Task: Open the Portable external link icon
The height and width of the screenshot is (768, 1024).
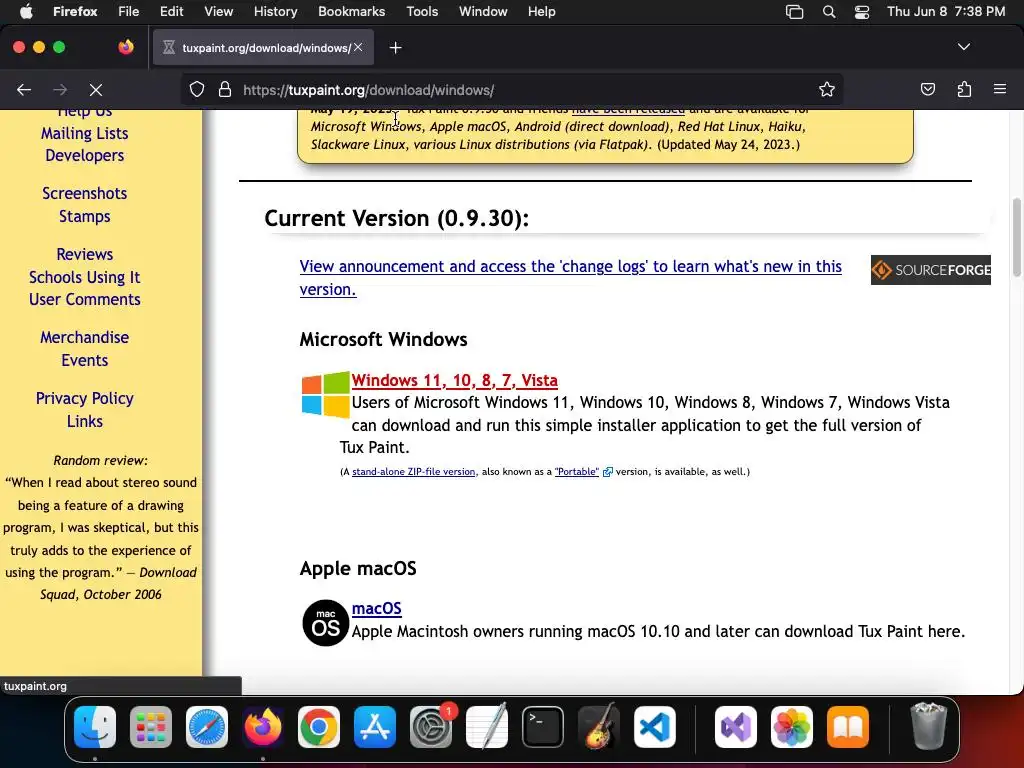Action: 607,472
